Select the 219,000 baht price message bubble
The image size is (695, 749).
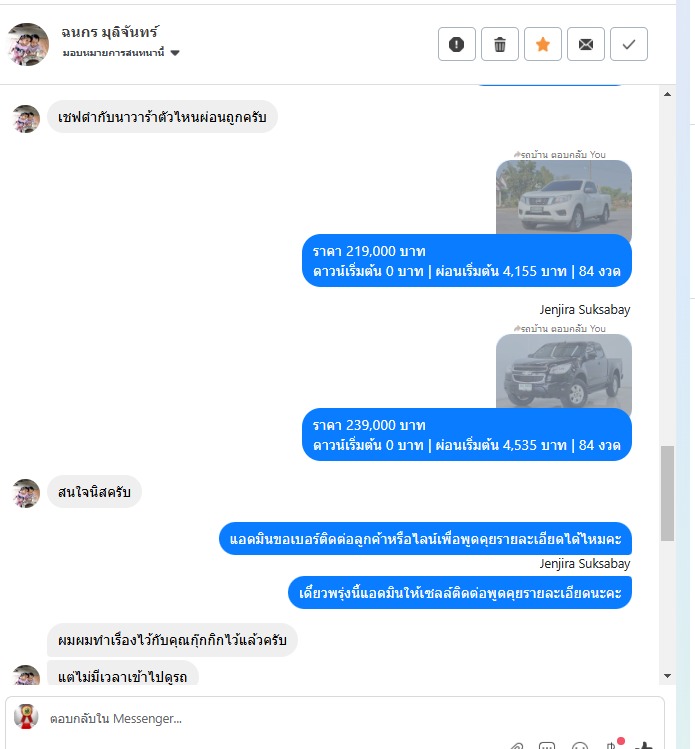467,261
